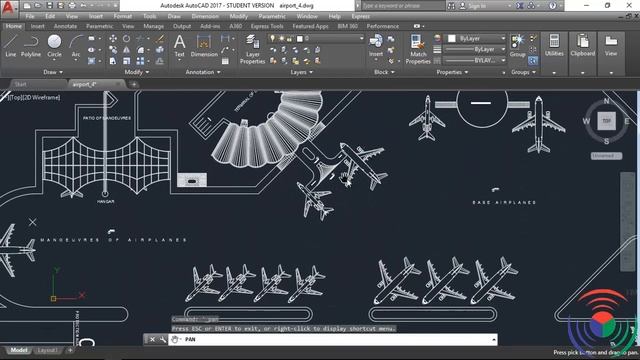Image resolution: width=640 pixels, height=360 pixels.
Task: Open the Tools menu
Action: pyautogui.click(x=149, y=16)
